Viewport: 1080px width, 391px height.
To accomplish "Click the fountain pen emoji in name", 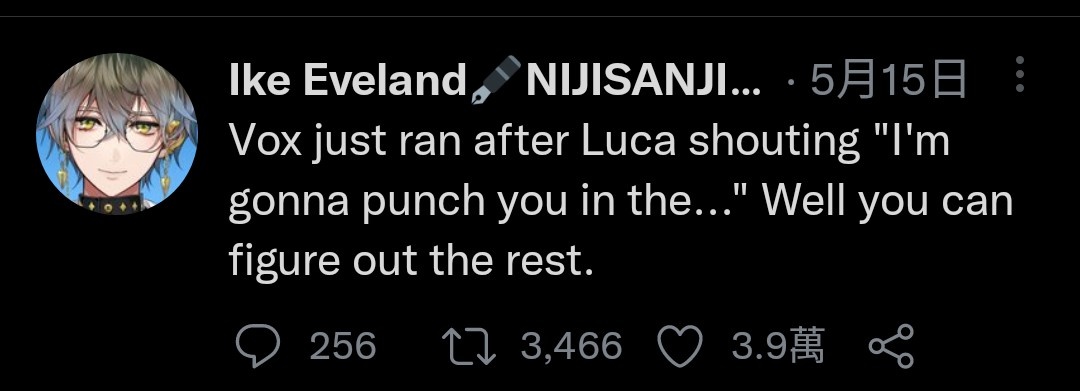I will pos(497,80).
